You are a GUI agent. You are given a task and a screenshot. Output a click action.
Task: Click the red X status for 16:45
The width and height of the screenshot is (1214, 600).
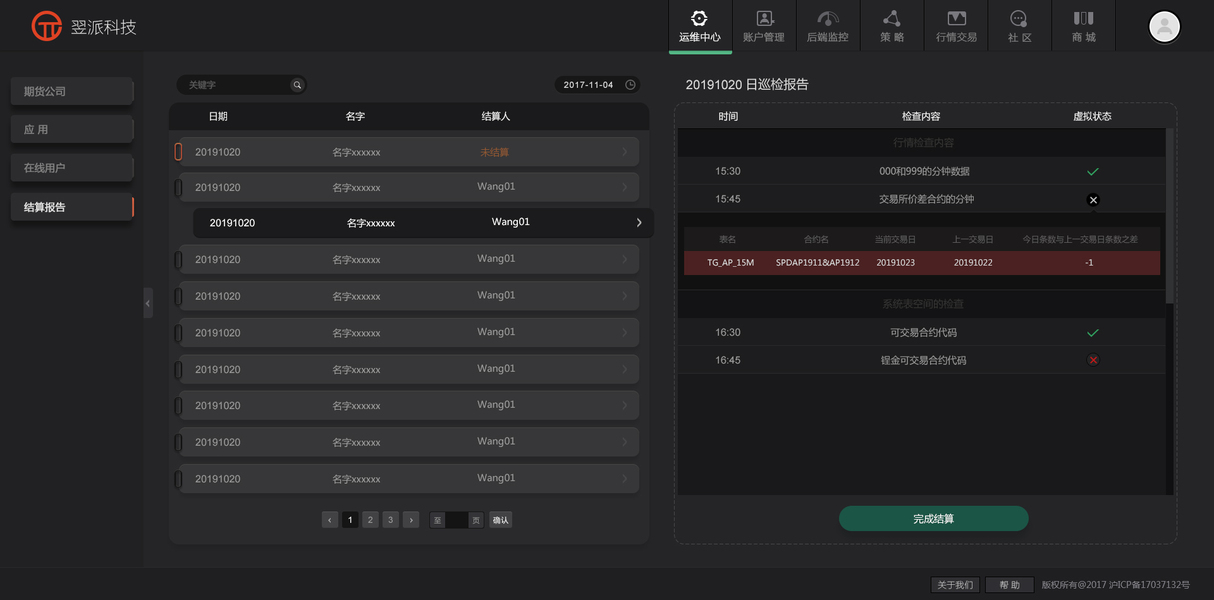[1093, 360]
